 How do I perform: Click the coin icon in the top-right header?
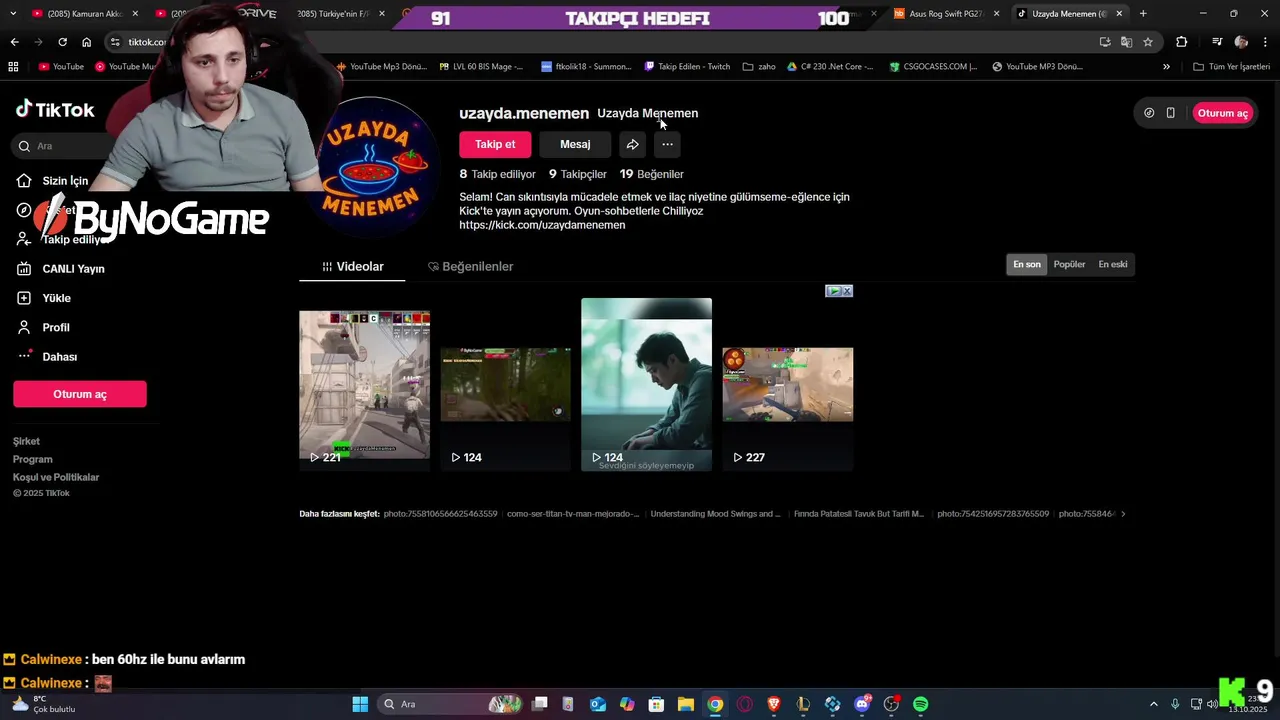[x=1149, y=113]
